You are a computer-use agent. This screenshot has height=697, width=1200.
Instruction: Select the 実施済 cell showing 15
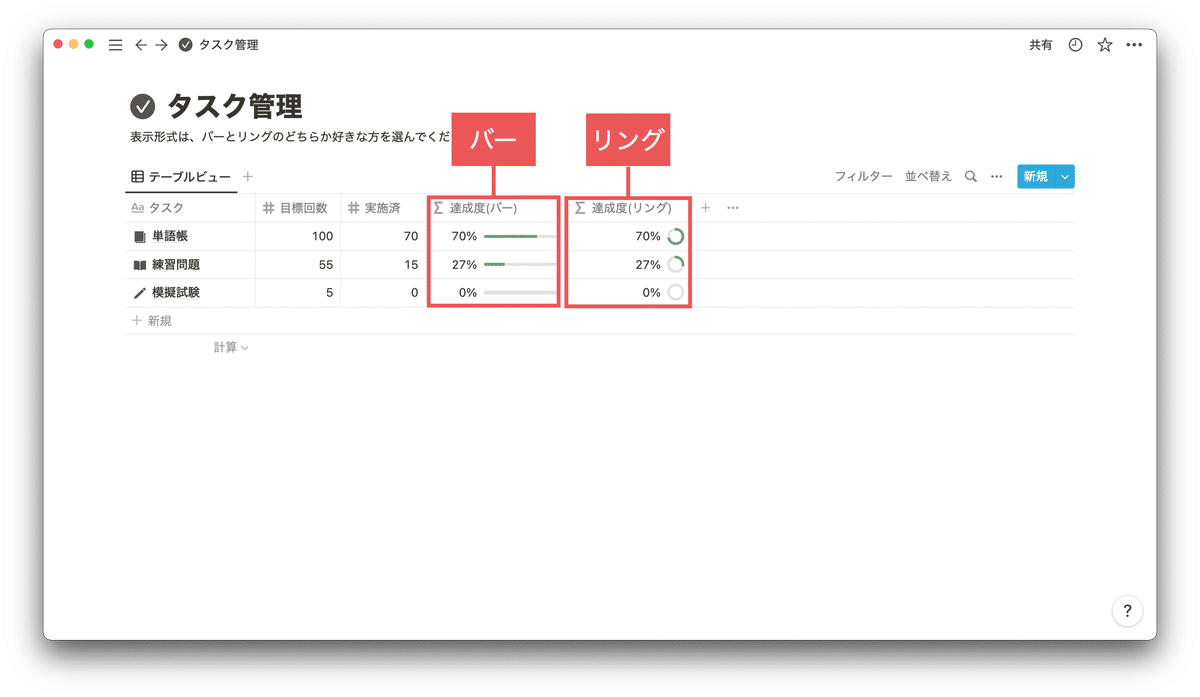tap(383, 265)
